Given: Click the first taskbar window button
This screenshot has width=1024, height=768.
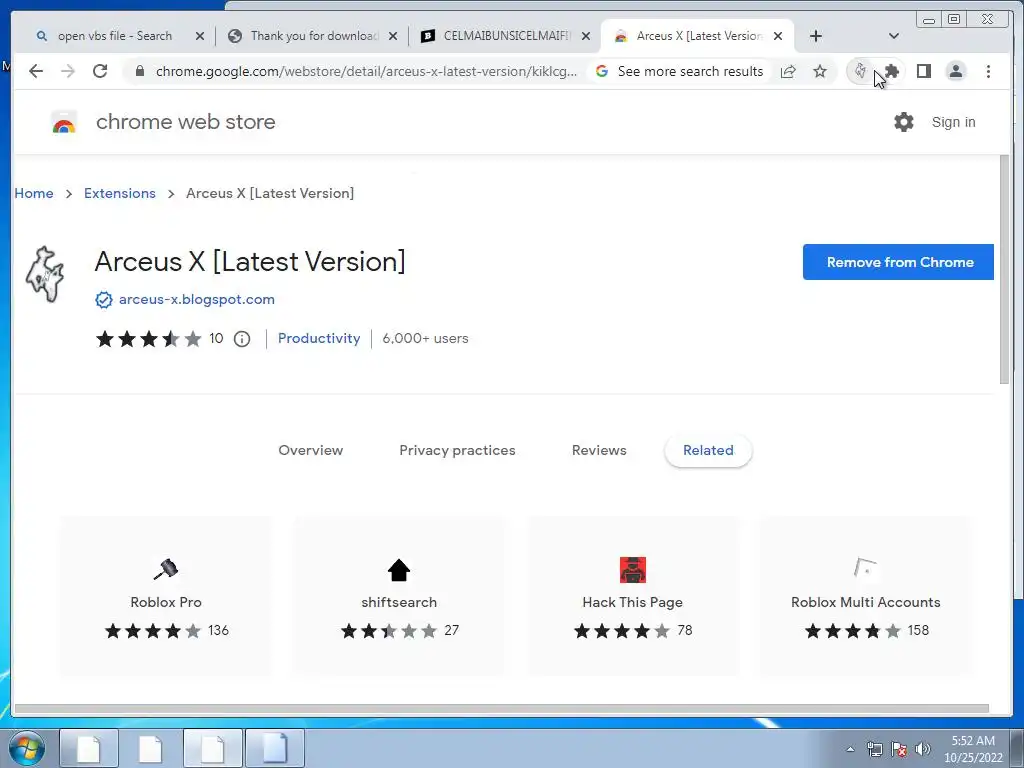Looking at the screenshot, I should [x=89, y=749].
